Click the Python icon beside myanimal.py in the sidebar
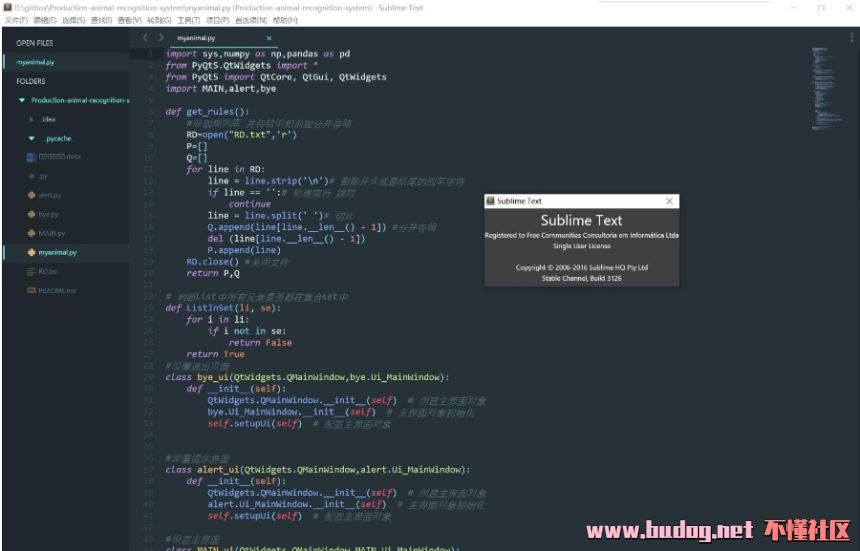860x551 pixels. 31,252
